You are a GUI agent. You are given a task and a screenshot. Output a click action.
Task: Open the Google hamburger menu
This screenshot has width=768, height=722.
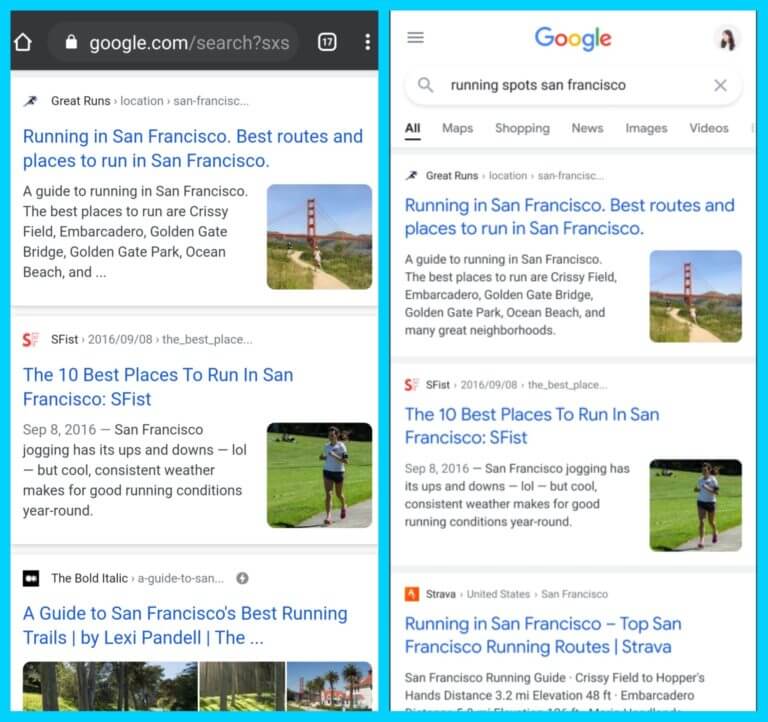tap(416, 38)
